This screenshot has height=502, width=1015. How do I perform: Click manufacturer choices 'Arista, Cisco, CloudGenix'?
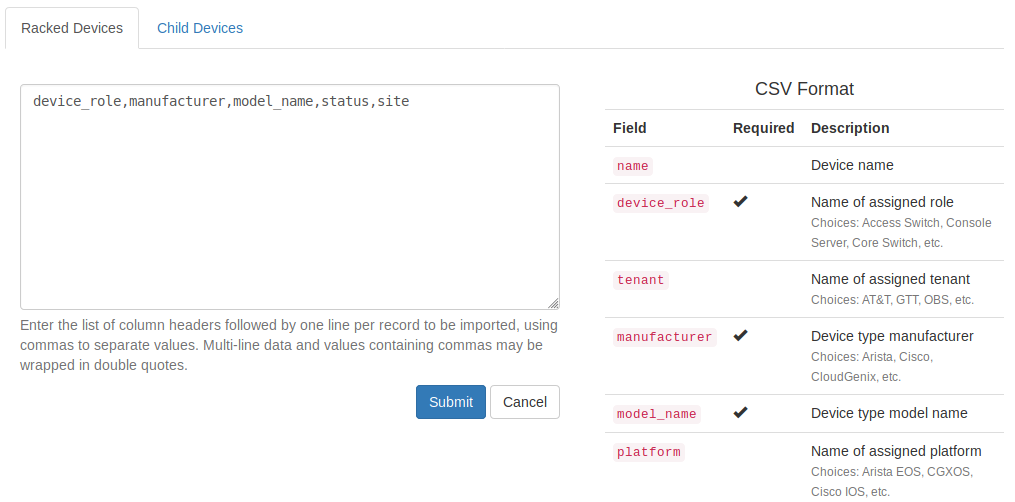point(872,367)
